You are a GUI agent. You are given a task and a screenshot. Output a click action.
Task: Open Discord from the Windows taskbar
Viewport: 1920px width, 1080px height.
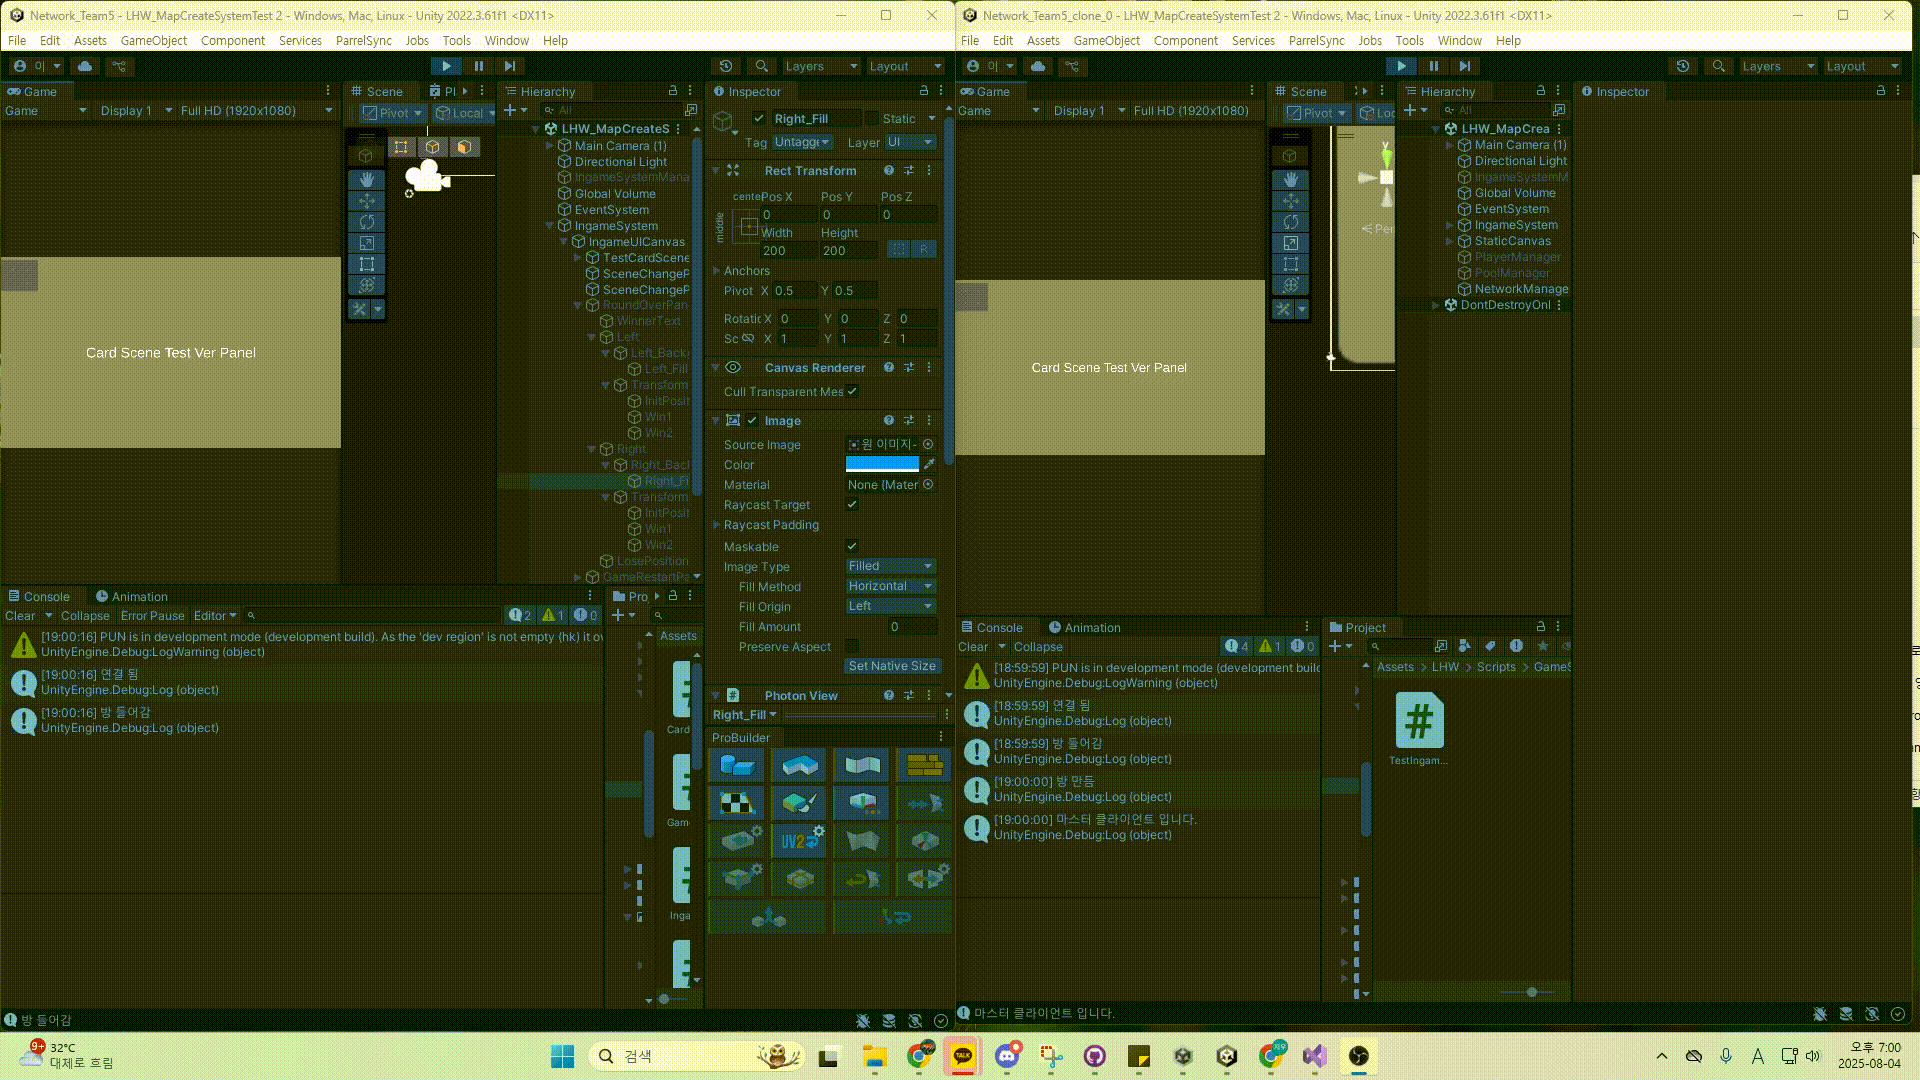[1007, 1056]
